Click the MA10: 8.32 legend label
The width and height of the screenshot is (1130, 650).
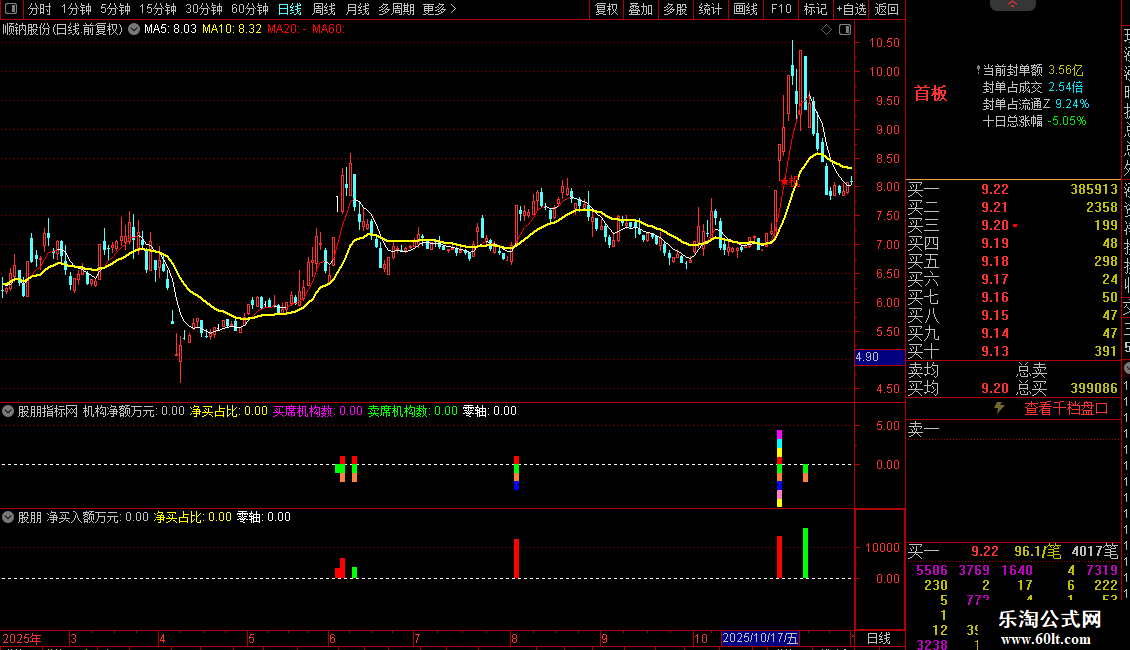(231, 29)
